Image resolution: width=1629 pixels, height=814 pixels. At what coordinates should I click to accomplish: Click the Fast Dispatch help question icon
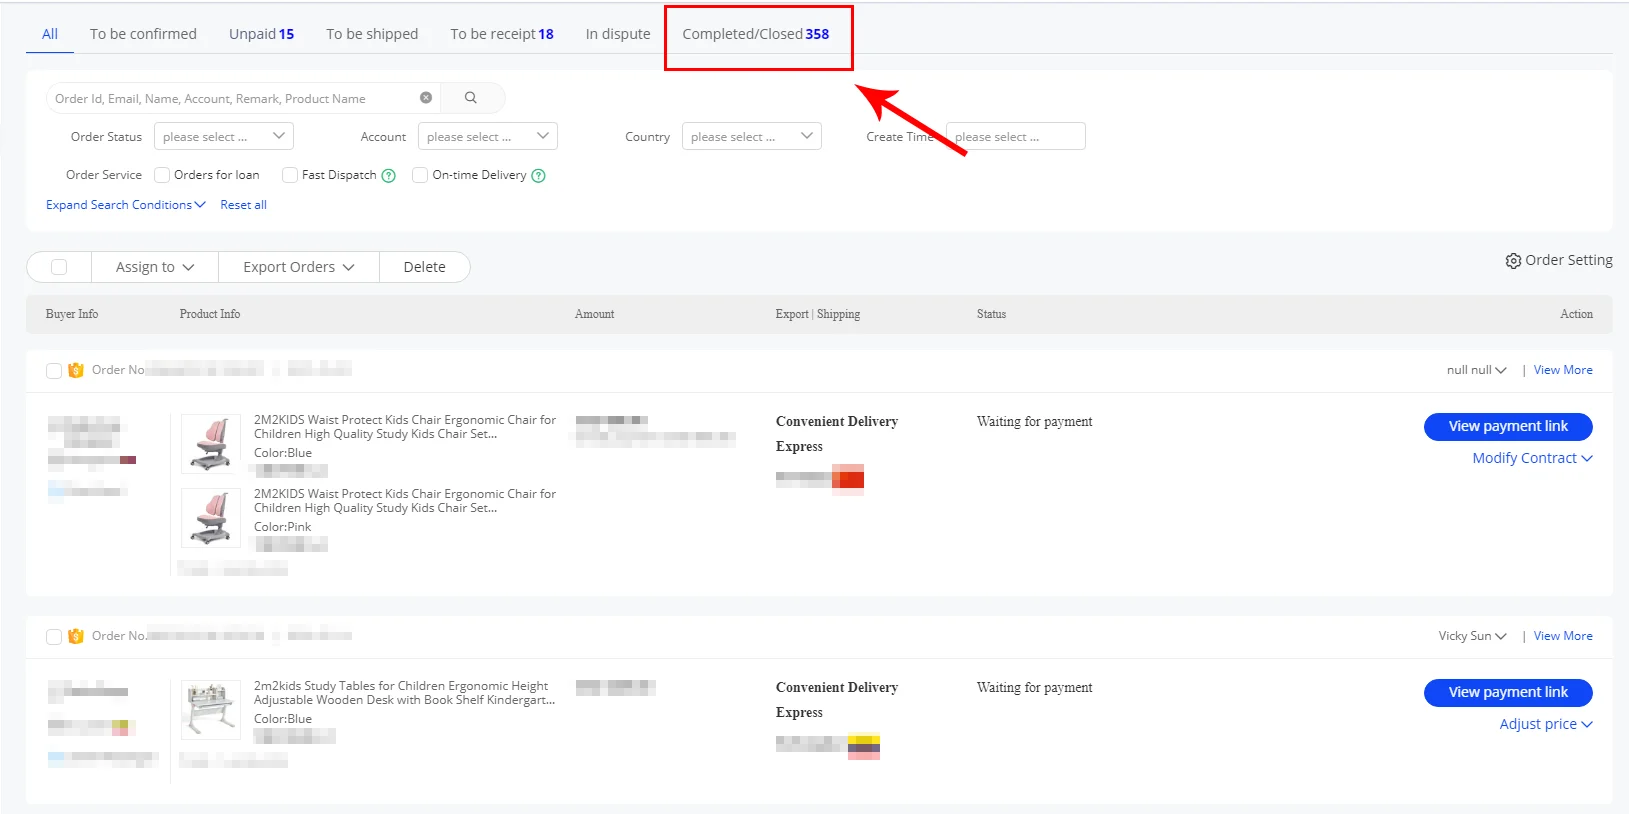pos(389,176)
